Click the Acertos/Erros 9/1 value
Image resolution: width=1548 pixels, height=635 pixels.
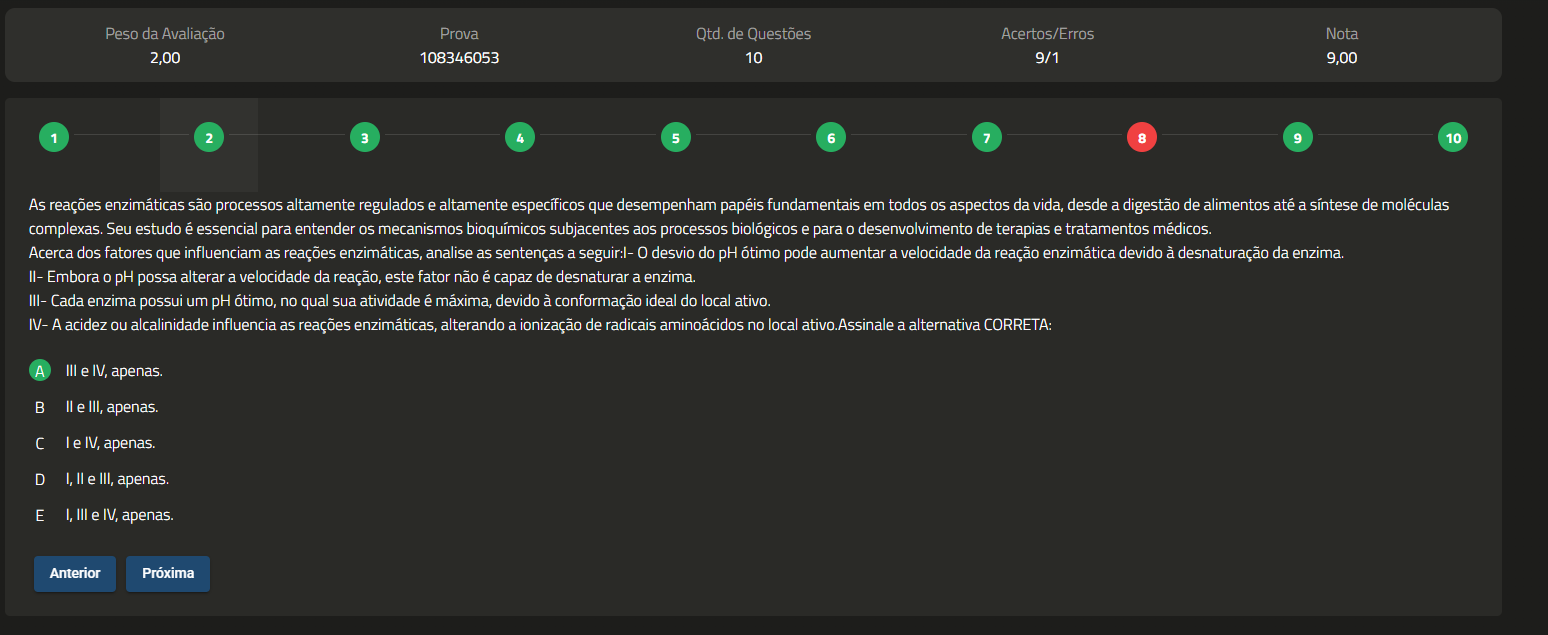tap(1047, 58)
